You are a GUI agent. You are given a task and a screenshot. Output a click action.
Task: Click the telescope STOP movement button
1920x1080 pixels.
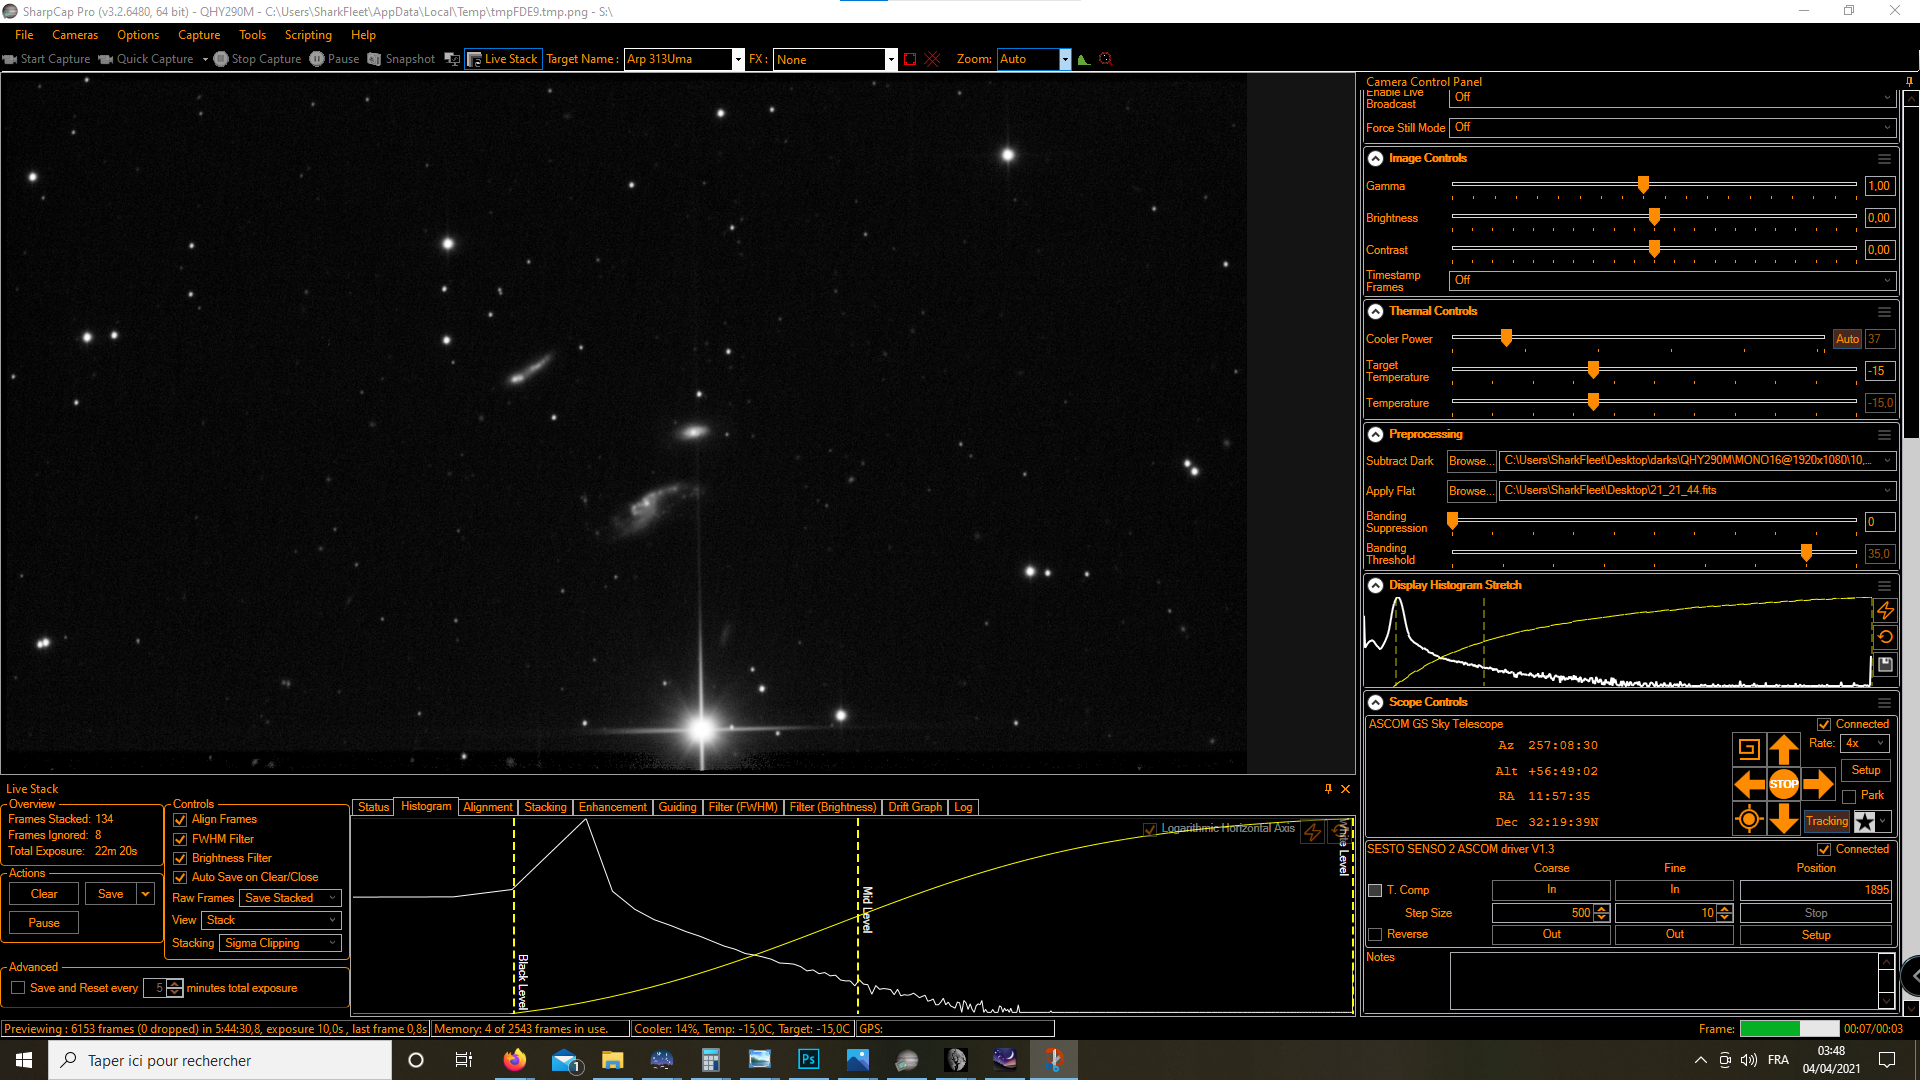pos(1783,784)
